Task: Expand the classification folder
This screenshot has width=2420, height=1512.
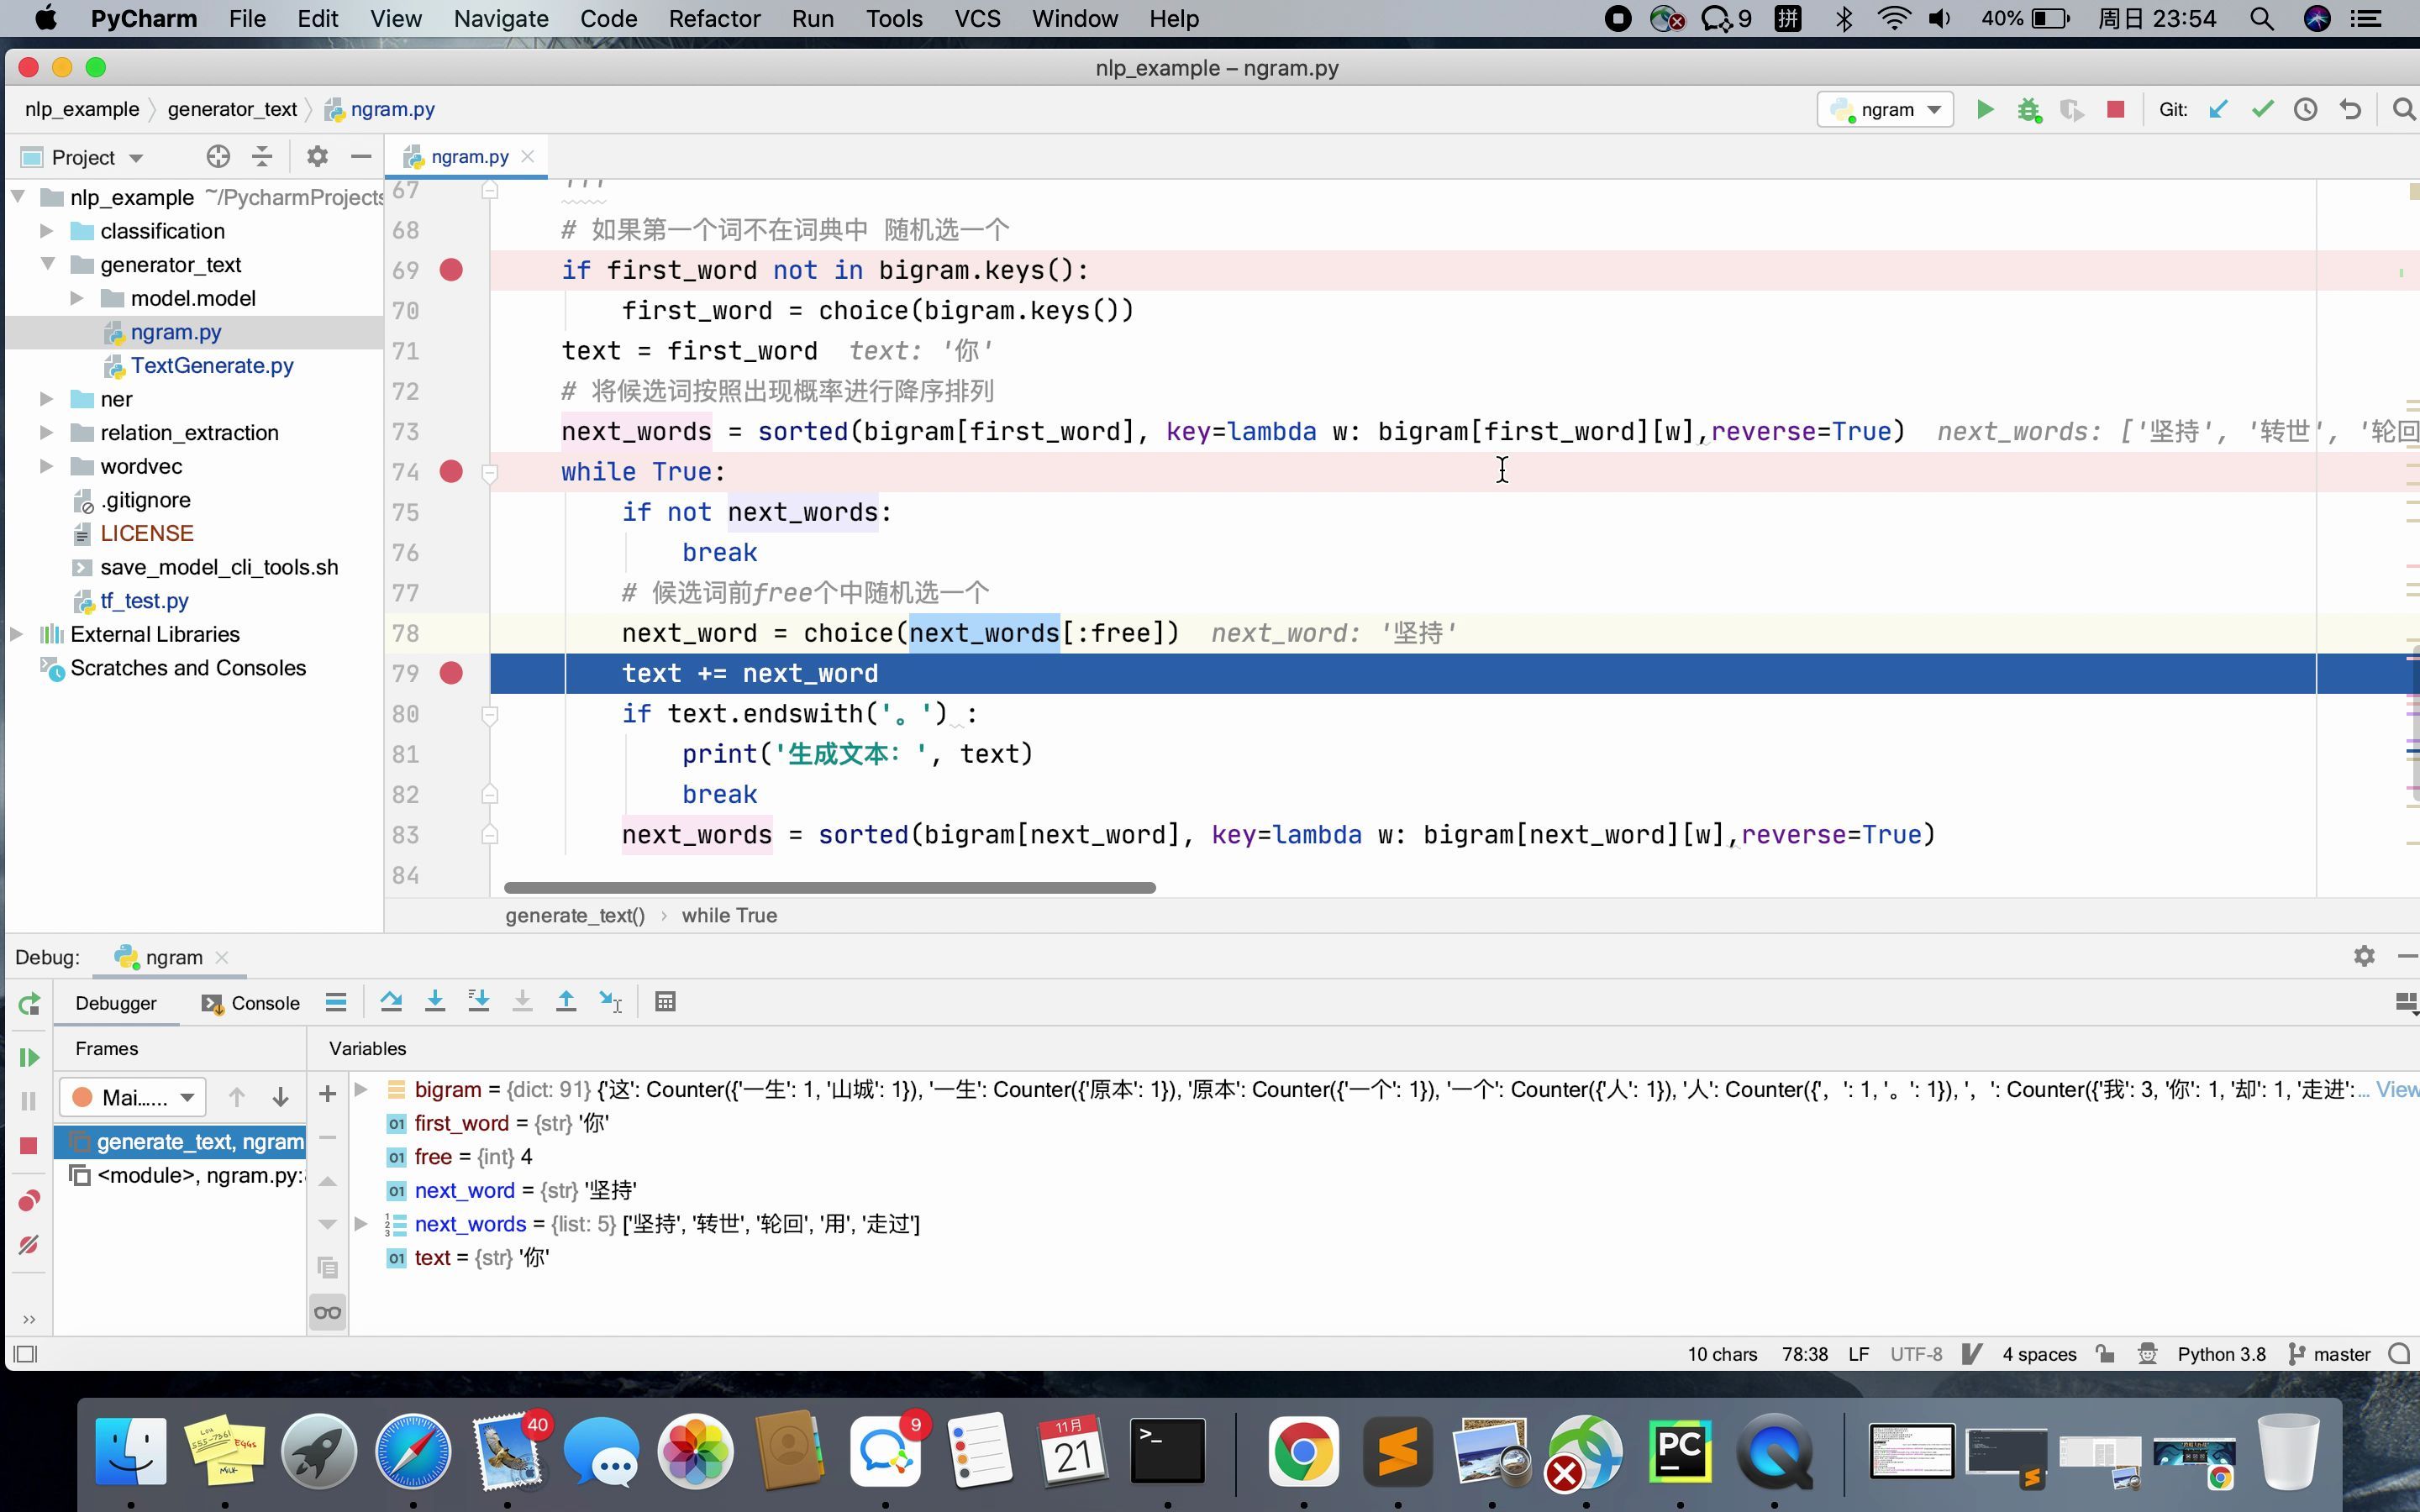Action: click(46, 231)
